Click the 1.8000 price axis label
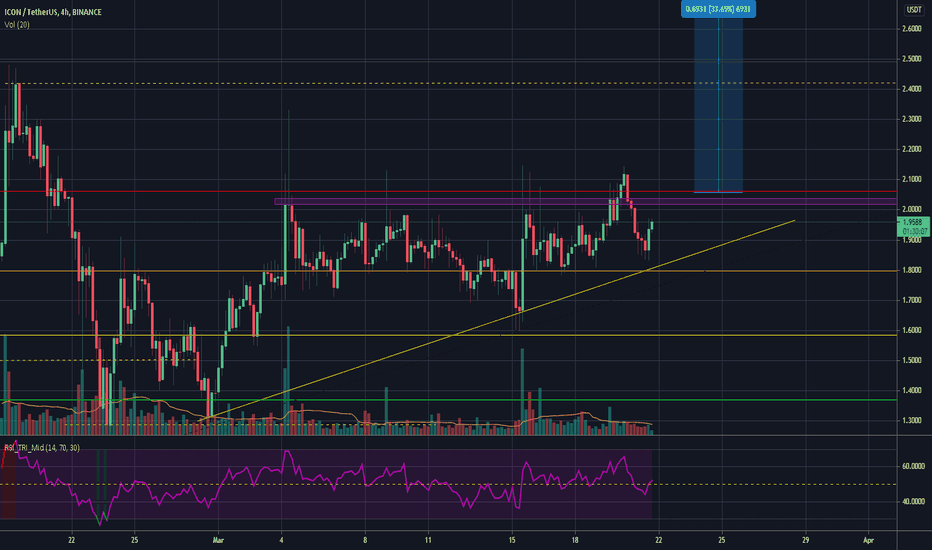932x550 pixels. 911,270
